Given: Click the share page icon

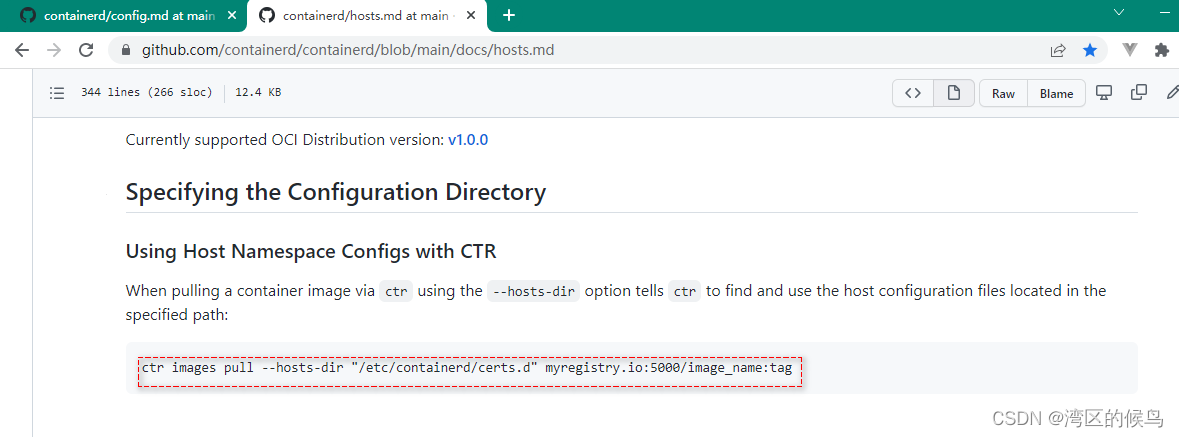Looking at the screenshot, I should pyautogui.click(x=1058, y=50).
